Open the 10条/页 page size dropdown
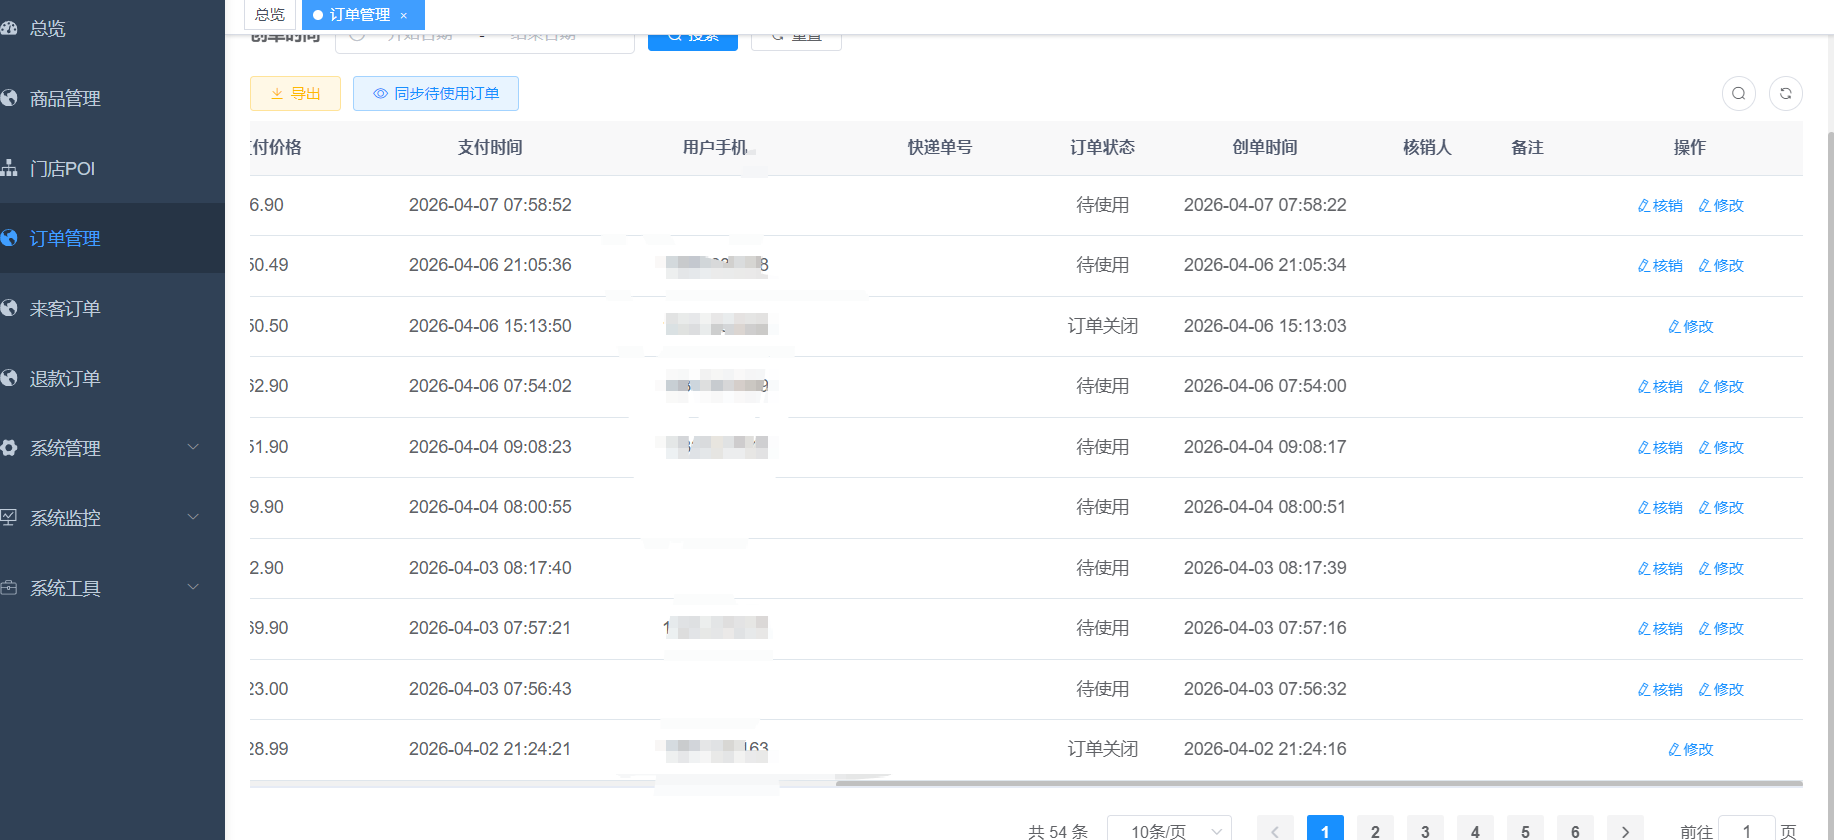1834x840 pixels. click(x=1169, y=830)
